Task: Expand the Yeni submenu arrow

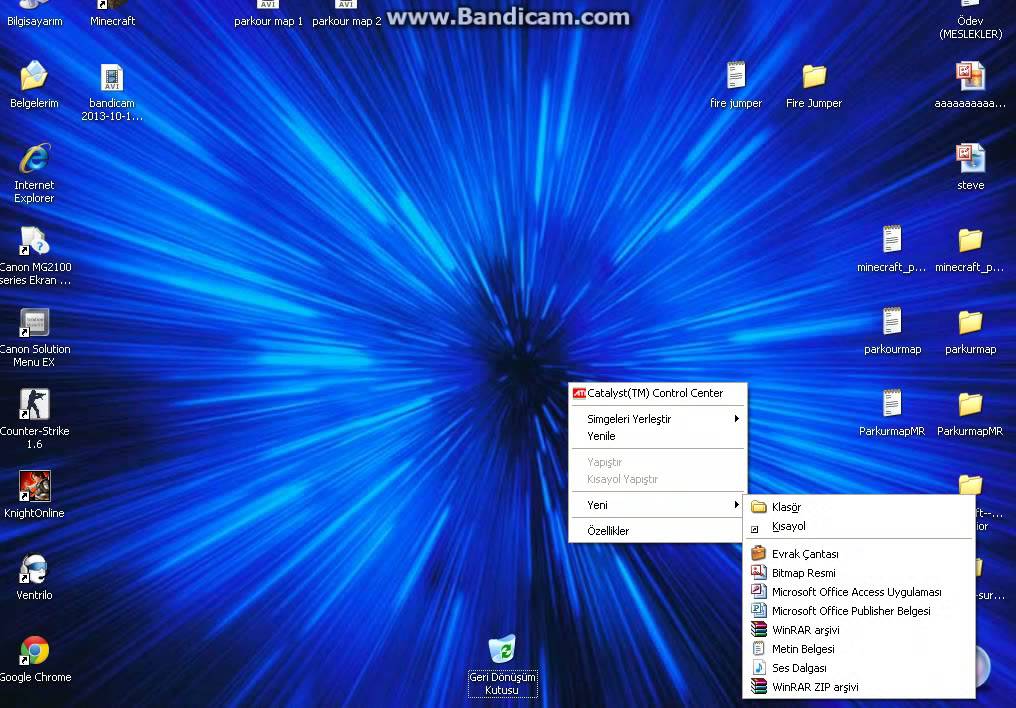Action: coord(737,505)
